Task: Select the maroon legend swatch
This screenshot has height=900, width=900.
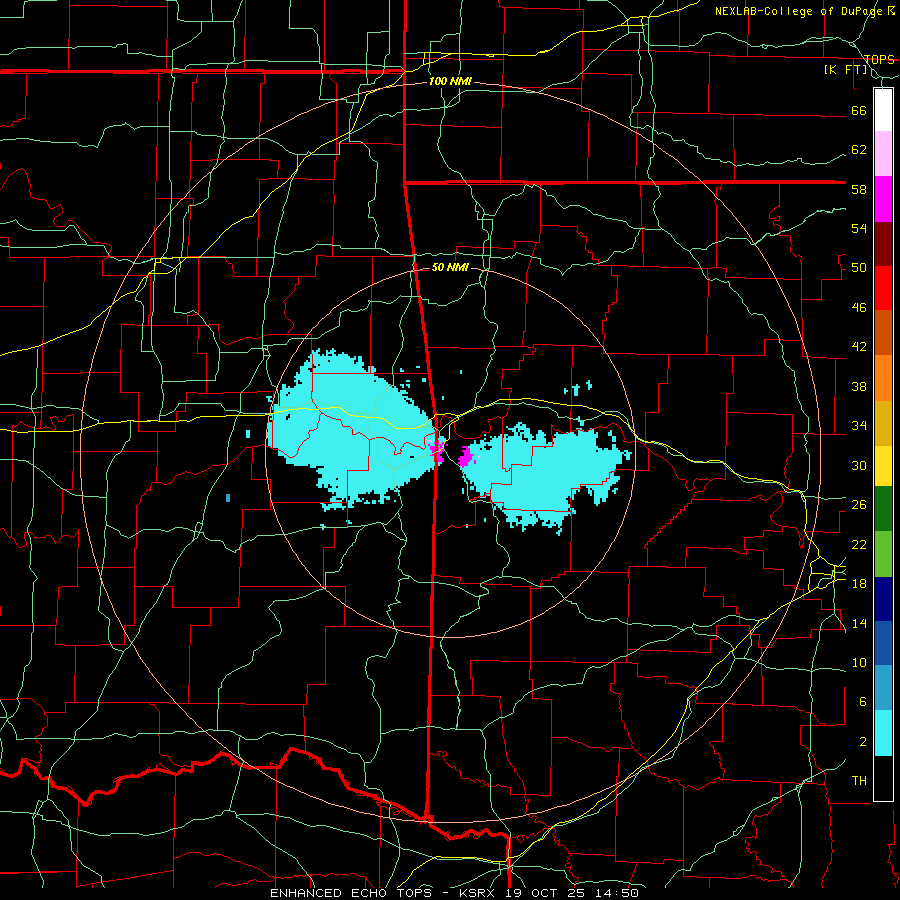Action: pyautogui.click(x=883, y=243)
